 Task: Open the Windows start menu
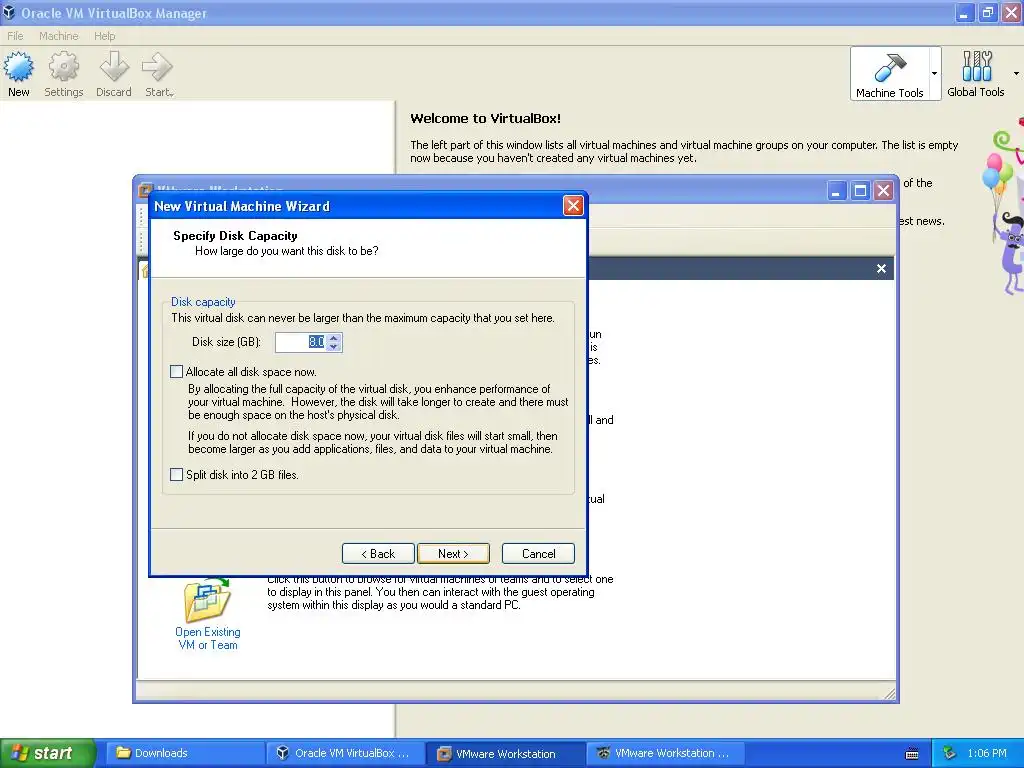[48, 753]
